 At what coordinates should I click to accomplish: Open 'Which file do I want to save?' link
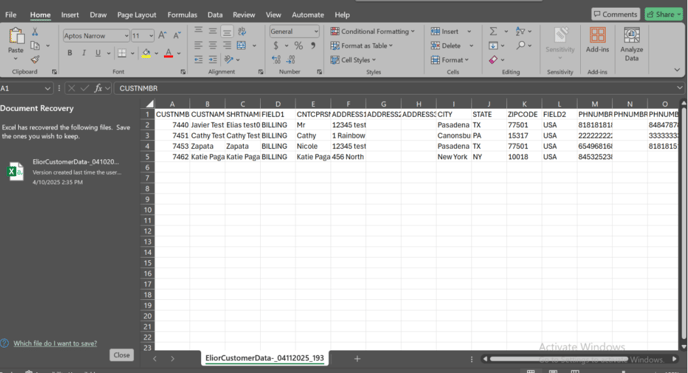tap(55, 343)
